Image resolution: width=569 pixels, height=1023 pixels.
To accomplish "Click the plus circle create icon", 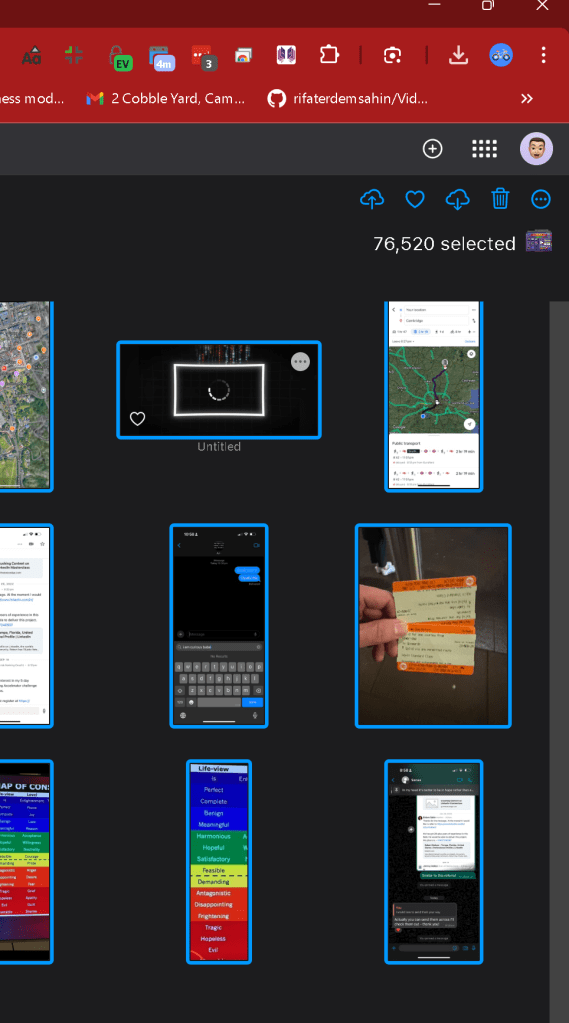I will point(433,149).
